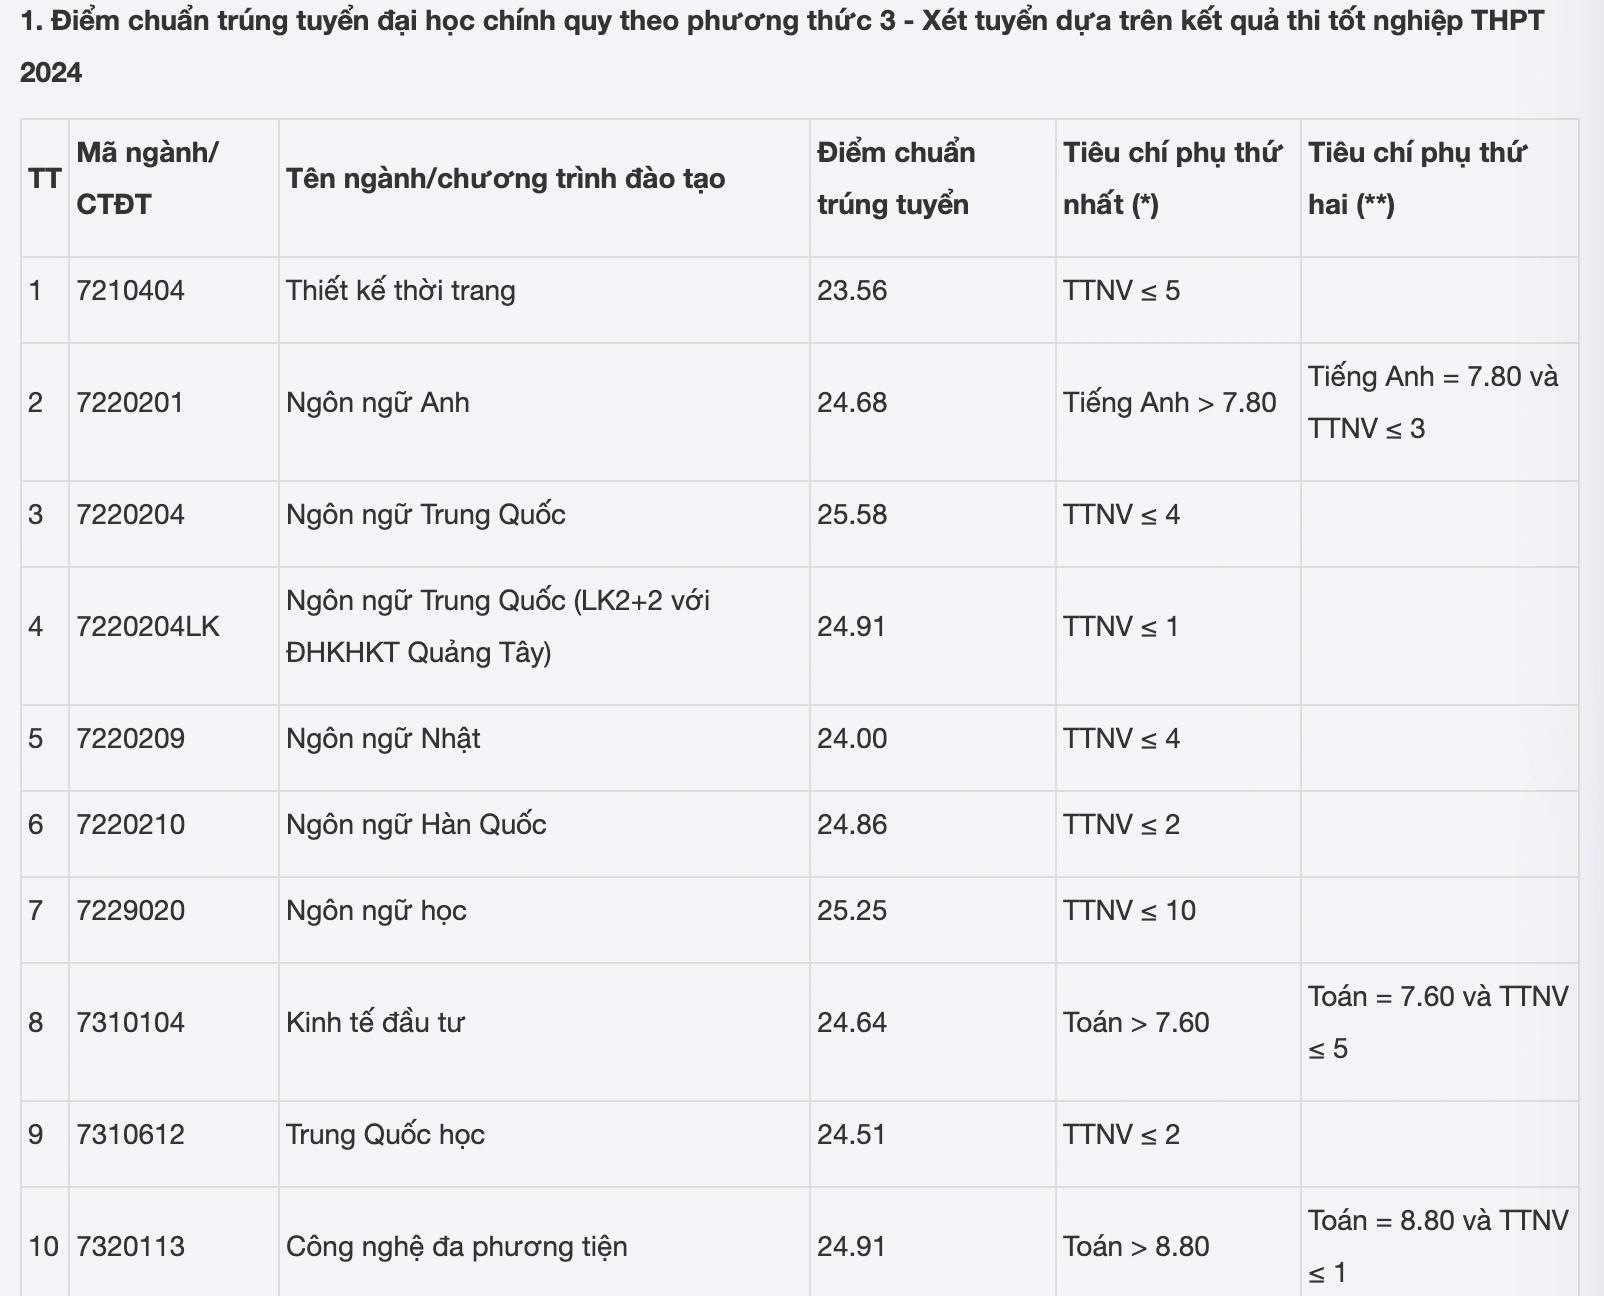Click 'Trung Quốc học' major name

385,1135
